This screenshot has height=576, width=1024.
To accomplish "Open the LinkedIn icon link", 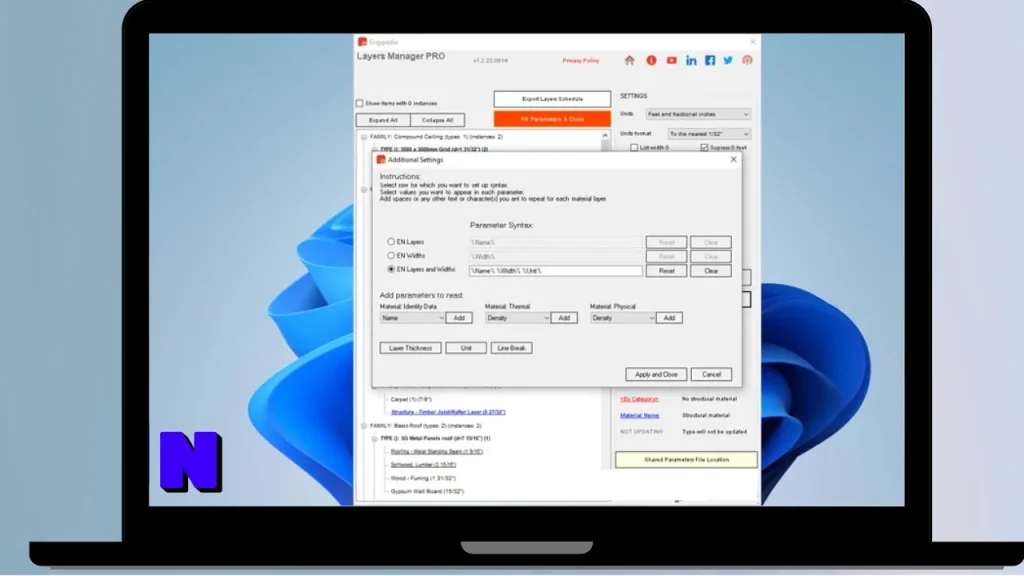I will pyautogui.click(x=691, y=61).
